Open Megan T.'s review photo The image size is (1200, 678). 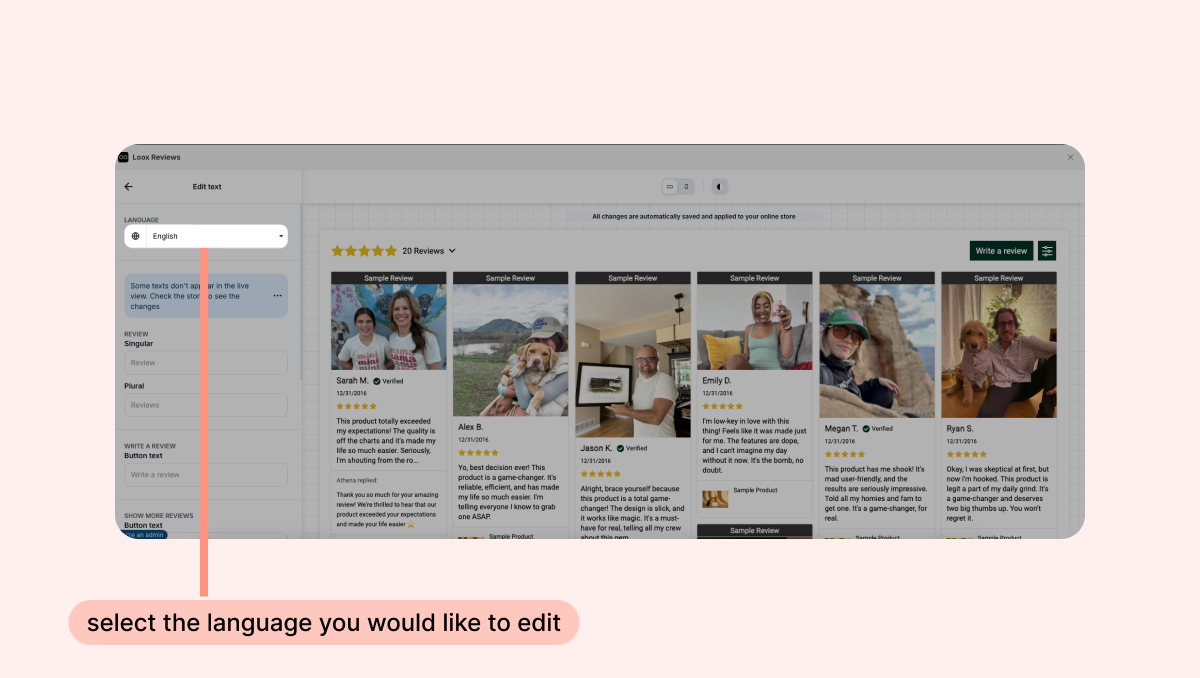click(x=877, y=351)
